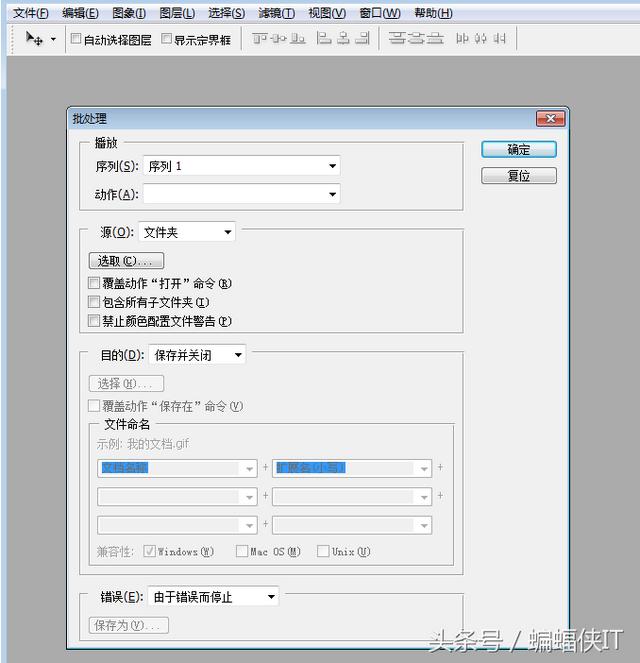Open the 目的 dropdown set to 保存并关闭
640x663 pixels.
197,355
